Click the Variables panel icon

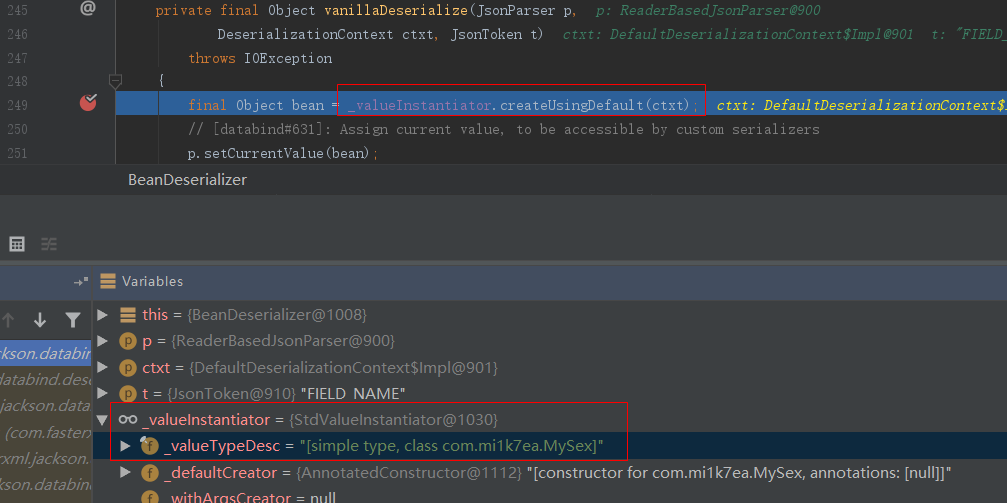coord(108,281)
